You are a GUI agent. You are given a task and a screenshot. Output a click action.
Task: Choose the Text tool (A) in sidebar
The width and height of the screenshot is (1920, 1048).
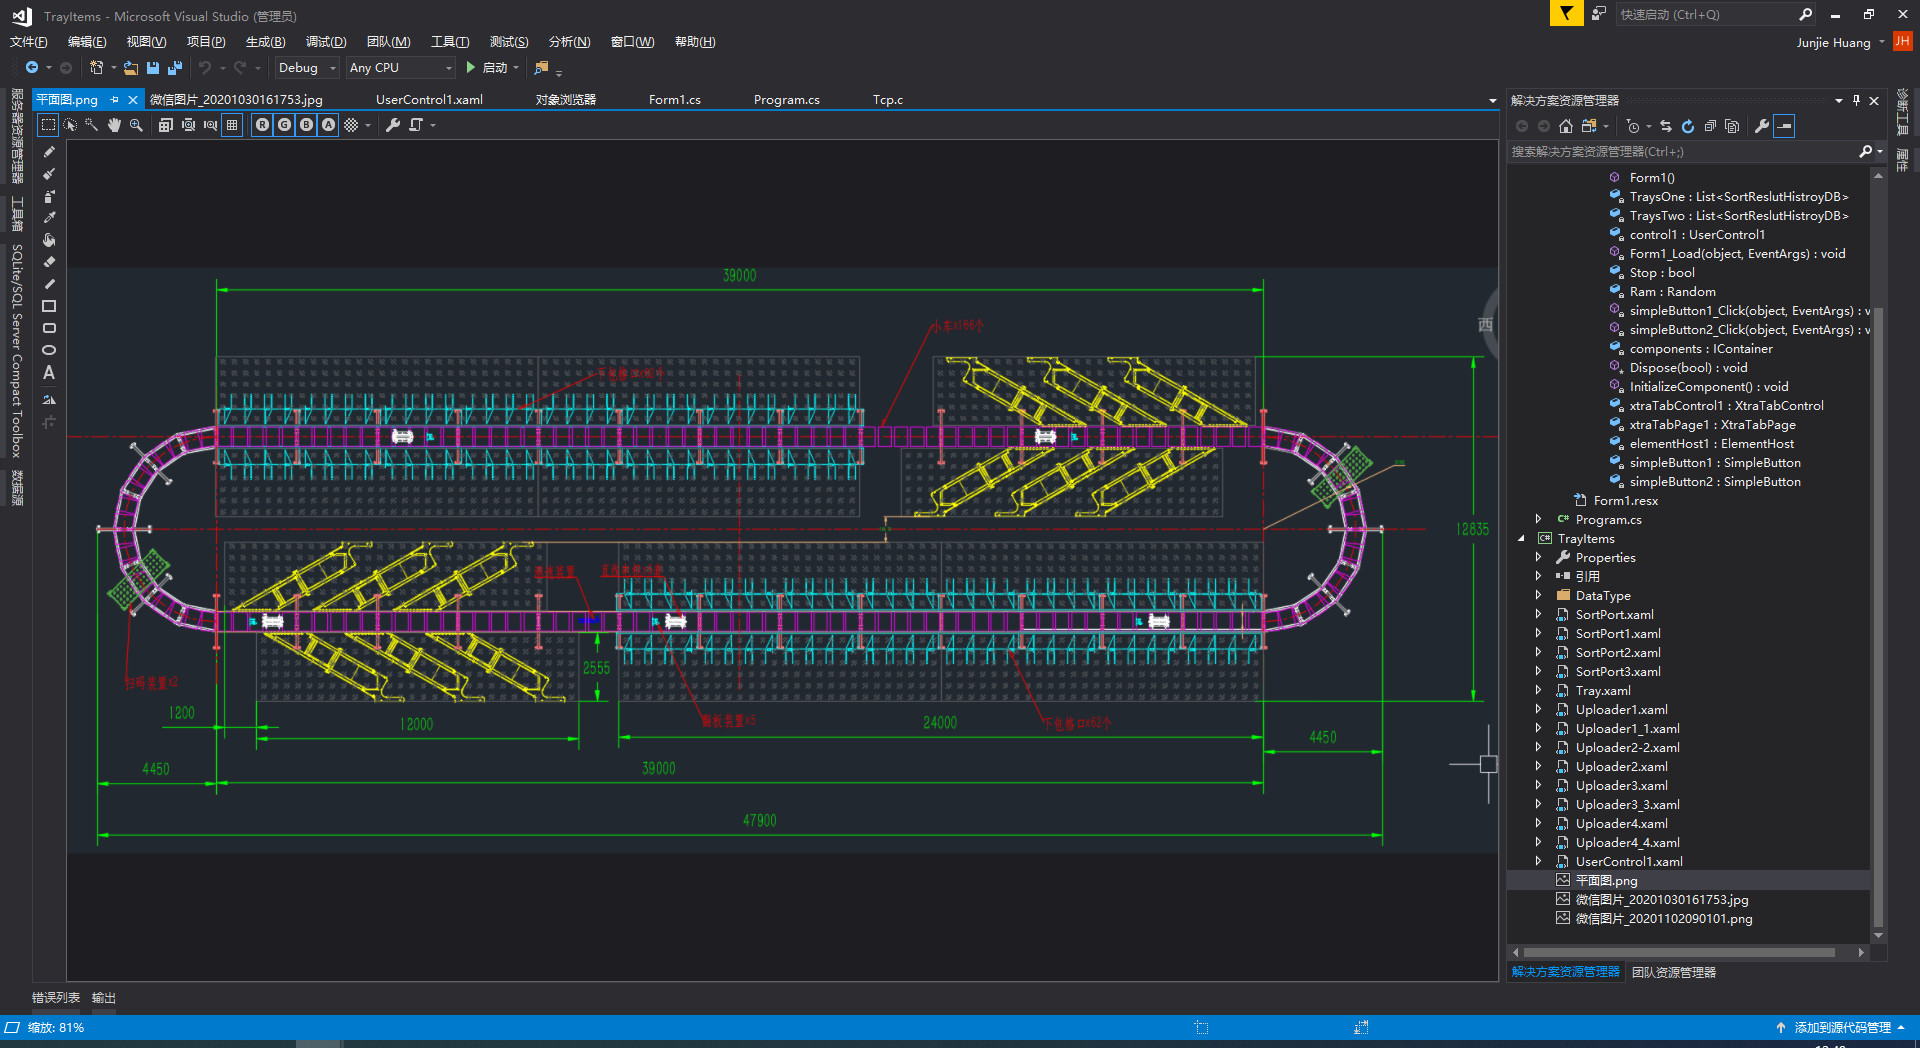click(x=48, y=372)
